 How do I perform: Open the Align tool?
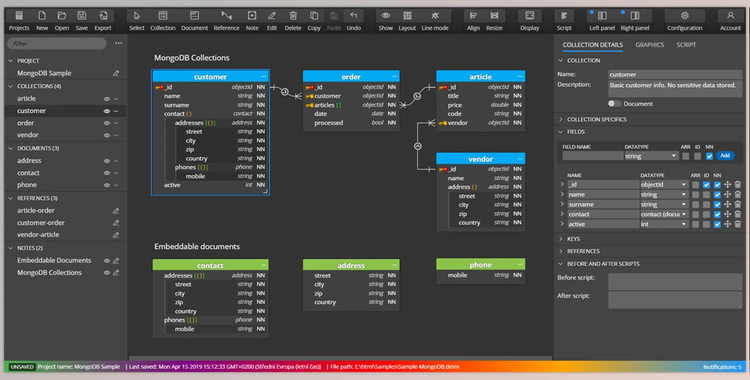coord(473,21)
